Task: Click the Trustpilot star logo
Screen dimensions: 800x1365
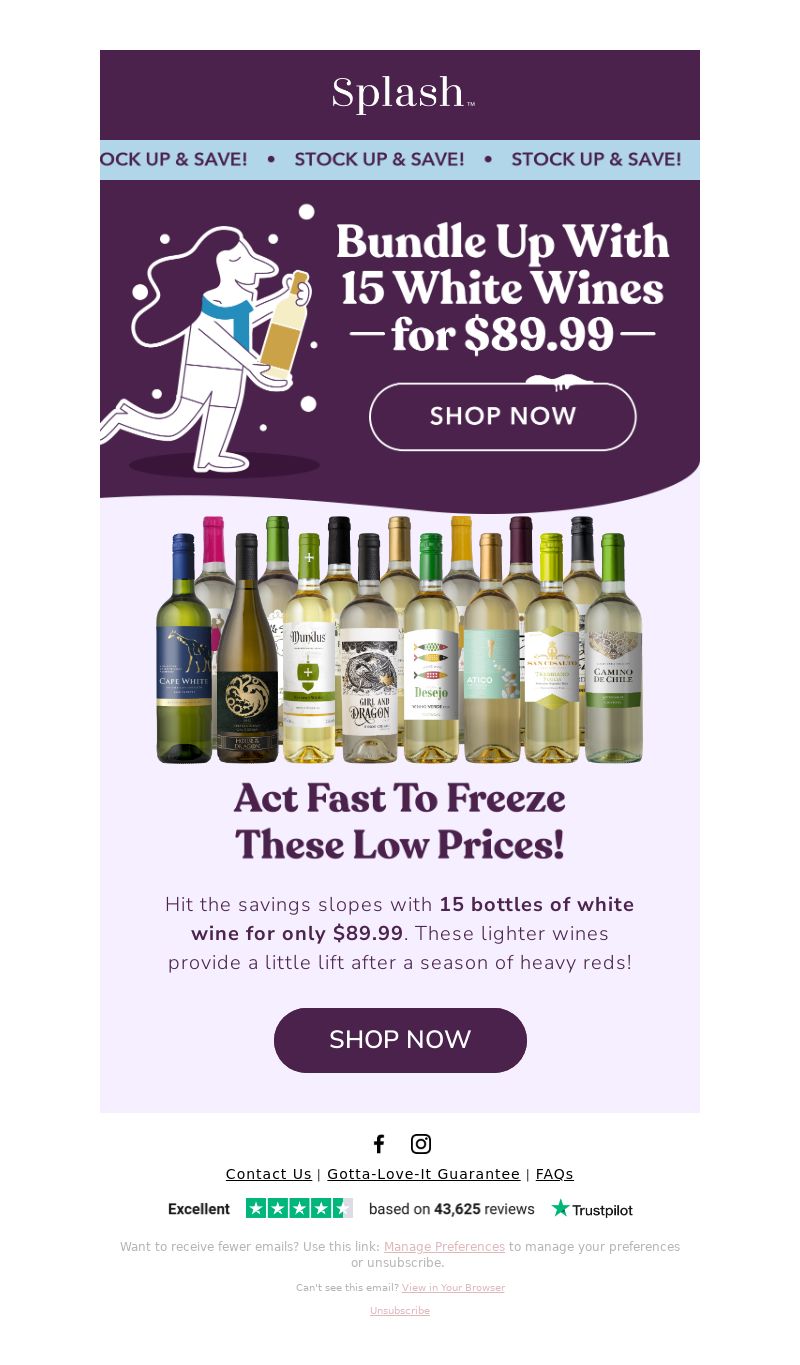Action: click(x=592, y=1209)
